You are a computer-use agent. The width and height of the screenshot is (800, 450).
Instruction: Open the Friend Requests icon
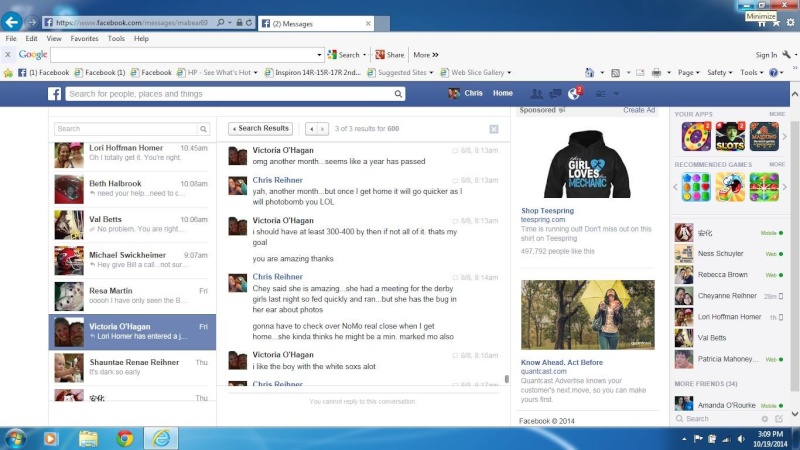tap(536, 93)
